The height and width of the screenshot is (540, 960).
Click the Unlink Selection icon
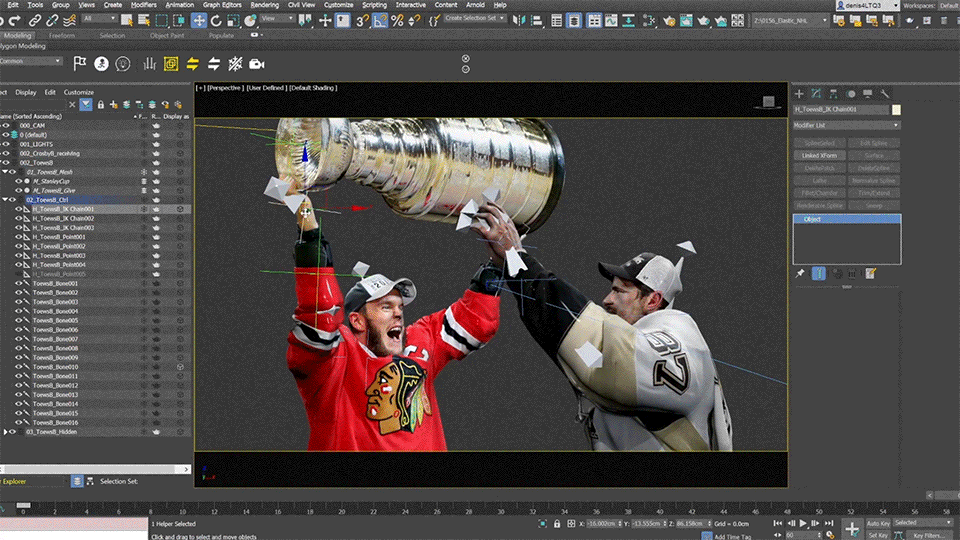coord(52,21)
